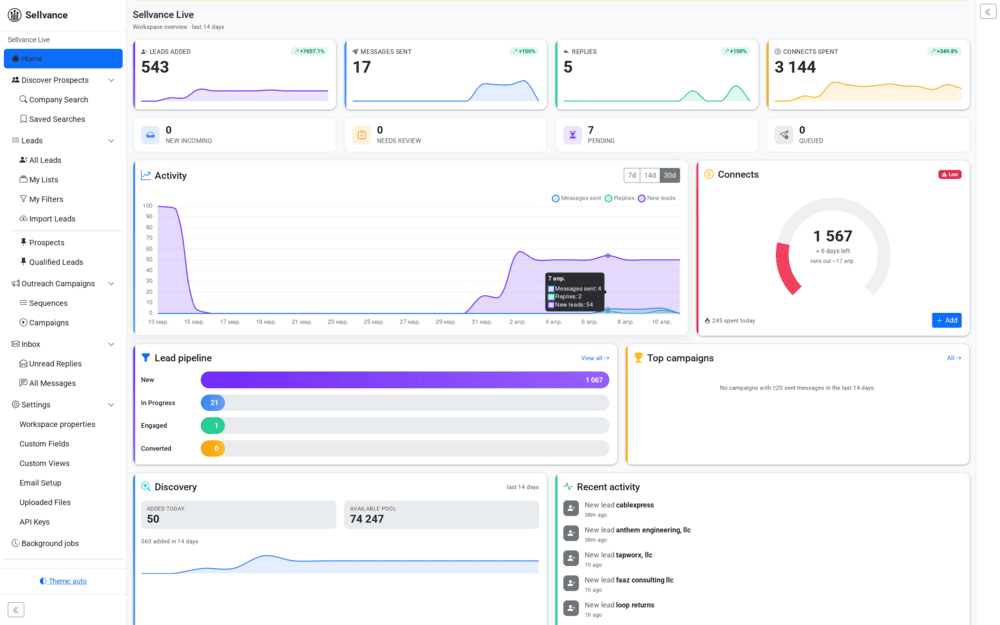Click the Add button on the Connects card
Image resolution: width=1000 pixels, height=625 pixels.
(946, 320)
